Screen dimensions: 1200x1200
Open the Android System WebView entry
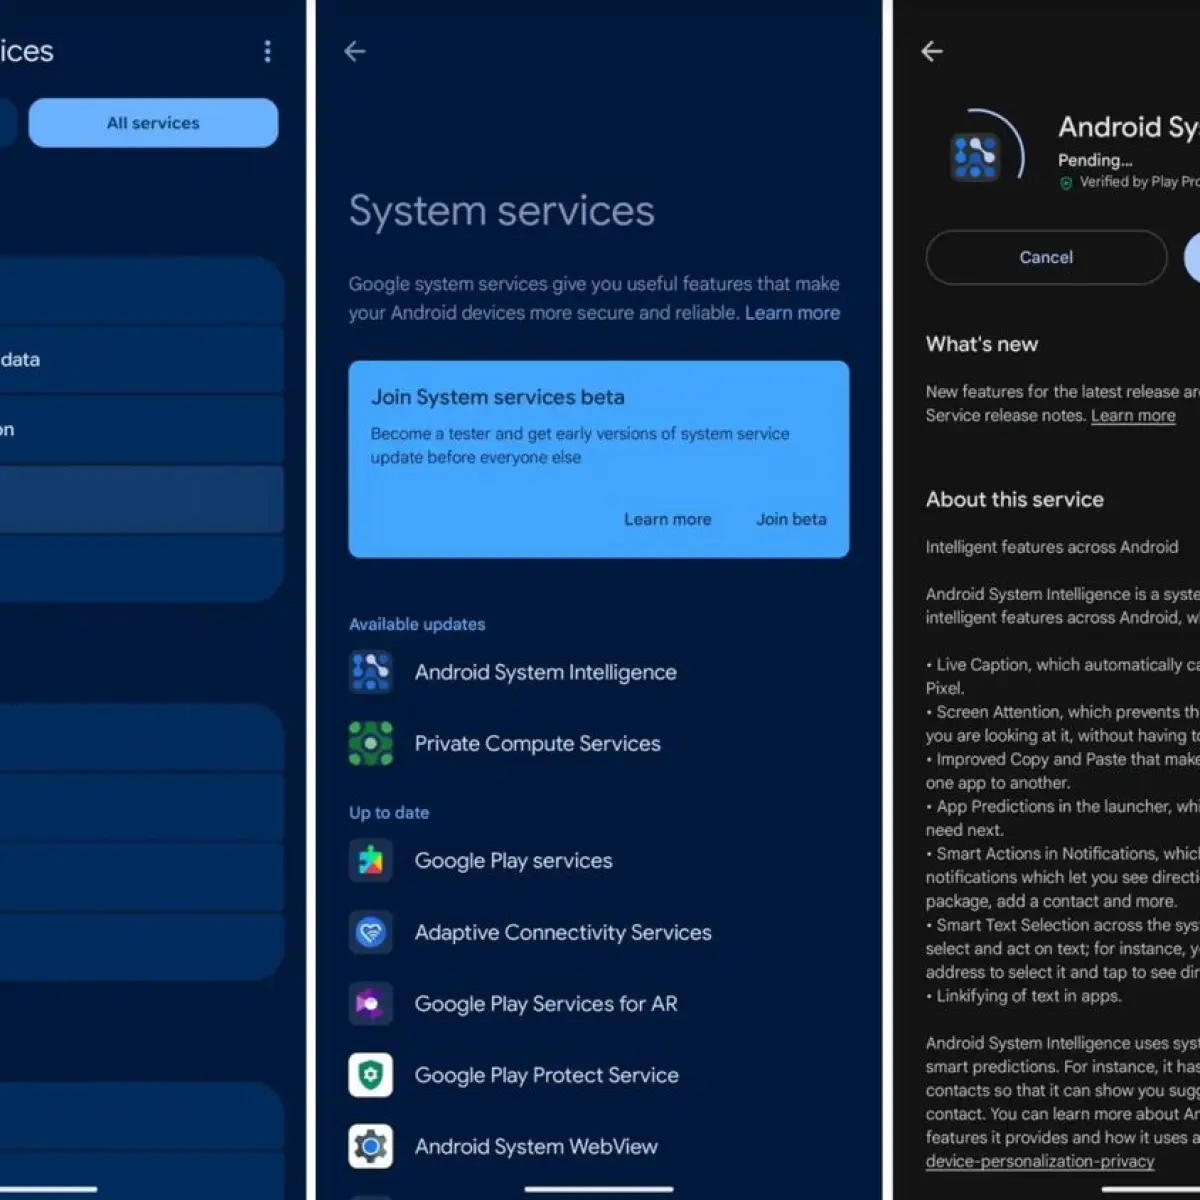click(x=536, y=1147)
